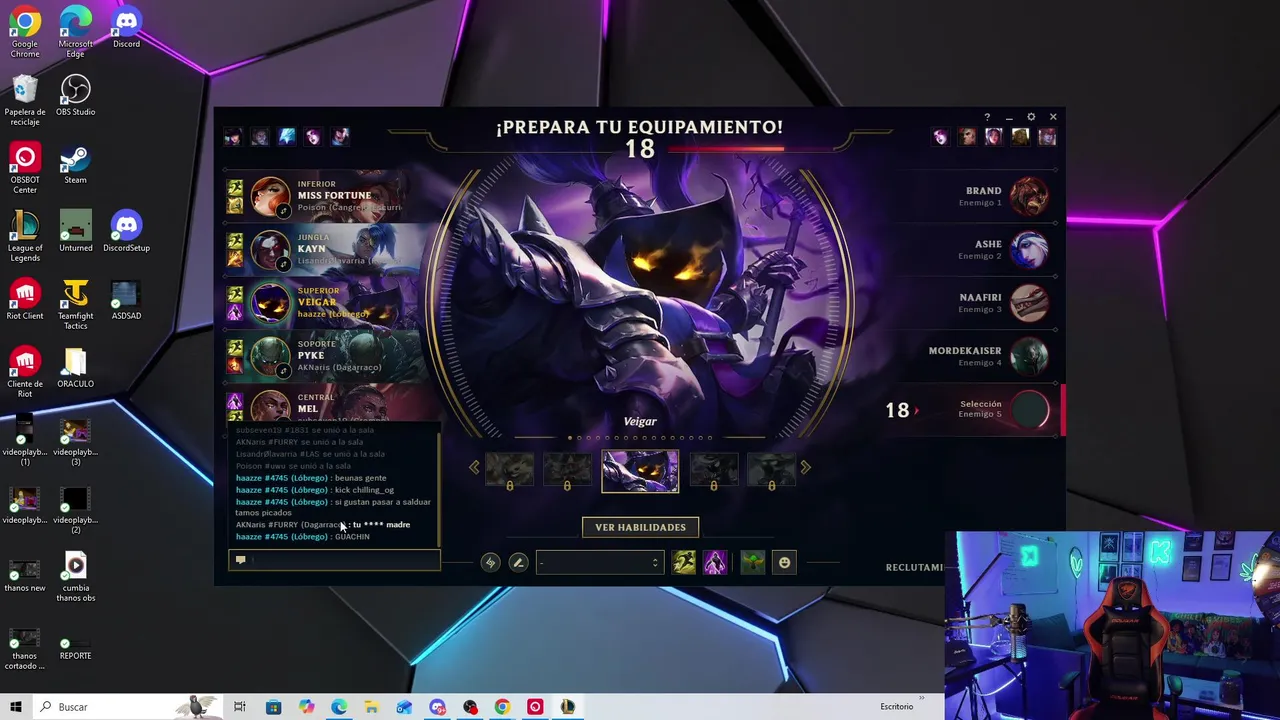Show next skins with right carousel arrow

[806, 467]
